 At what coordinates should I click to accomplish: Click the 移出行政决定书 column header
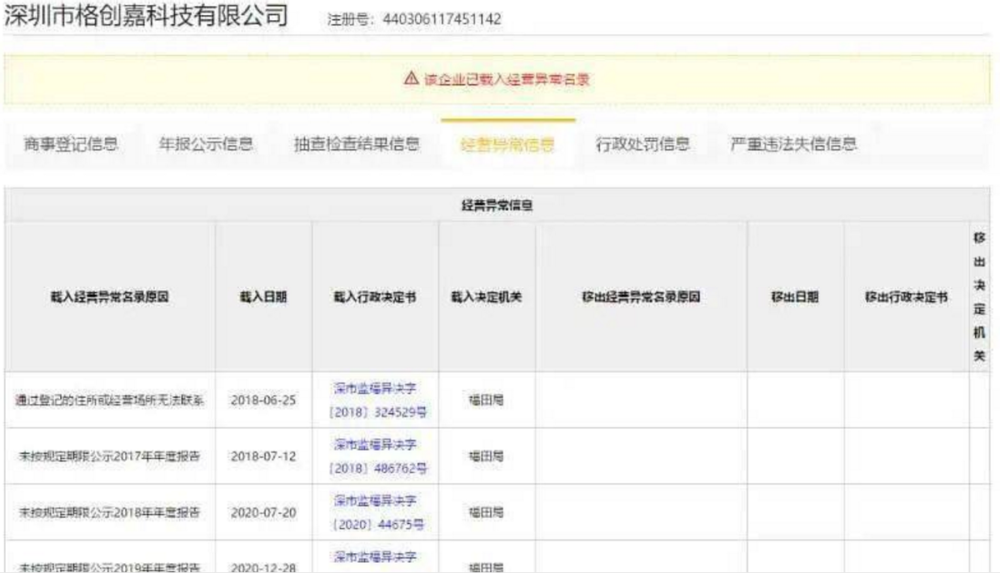(x=906, y=297)
